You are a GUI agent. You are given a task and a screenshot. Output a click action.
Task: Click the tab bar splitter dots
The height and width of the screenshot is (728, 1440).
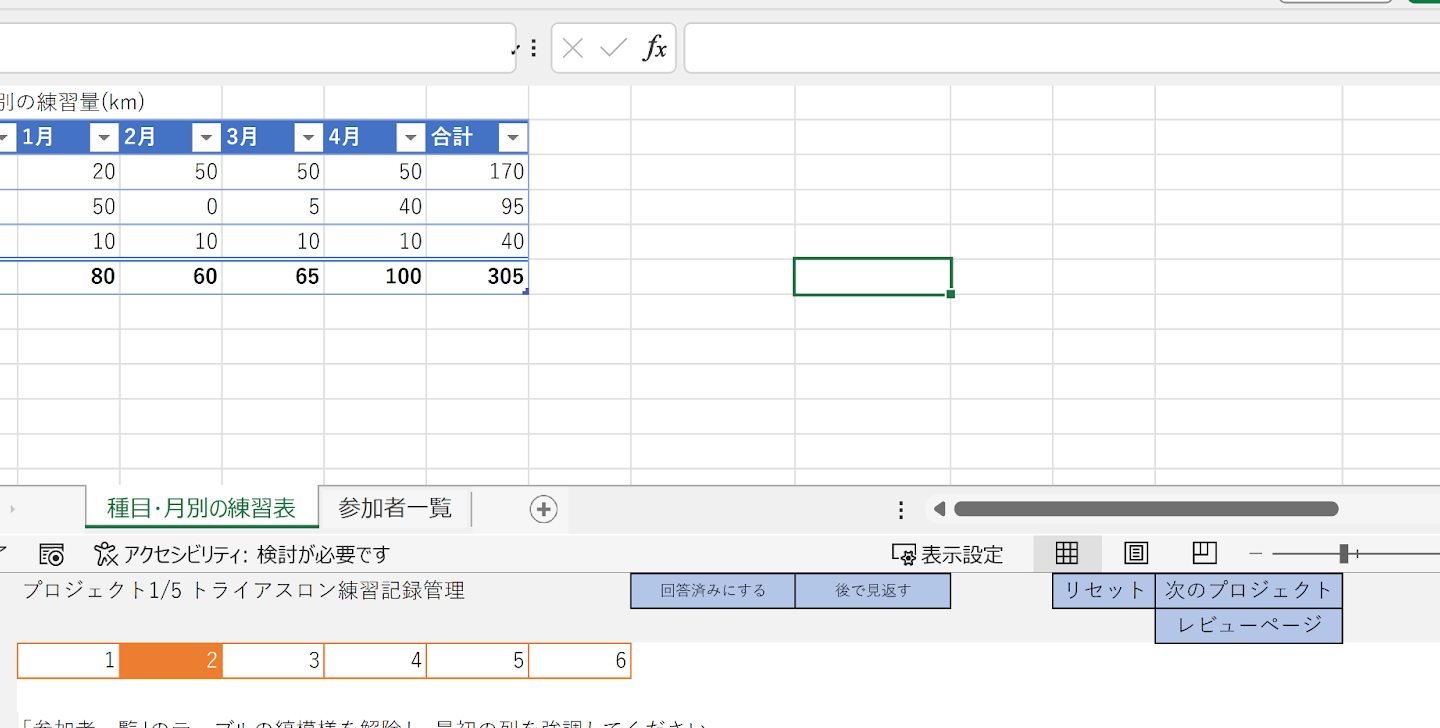pos(901,510)
